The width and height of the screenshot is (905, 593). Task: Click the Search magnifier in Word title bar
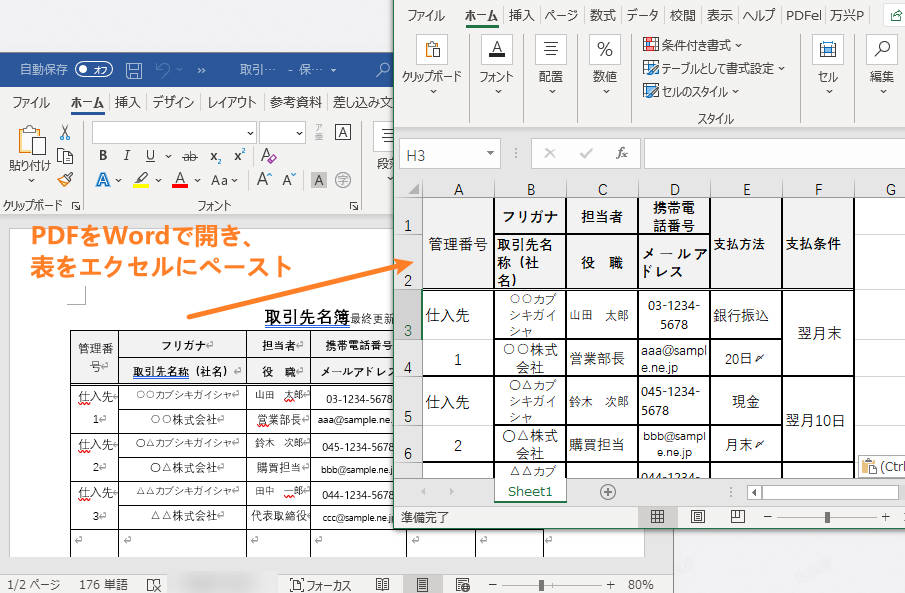[x=383, y=70]
